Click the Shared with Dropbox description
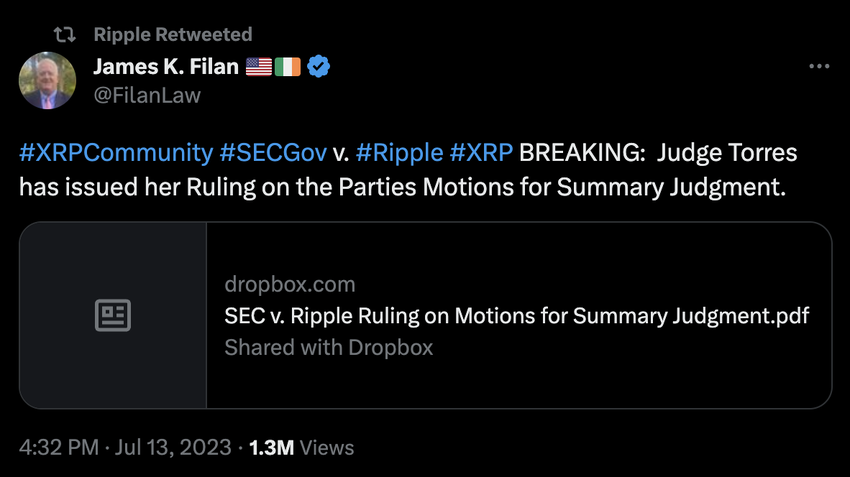 click(x=329, y=347)
